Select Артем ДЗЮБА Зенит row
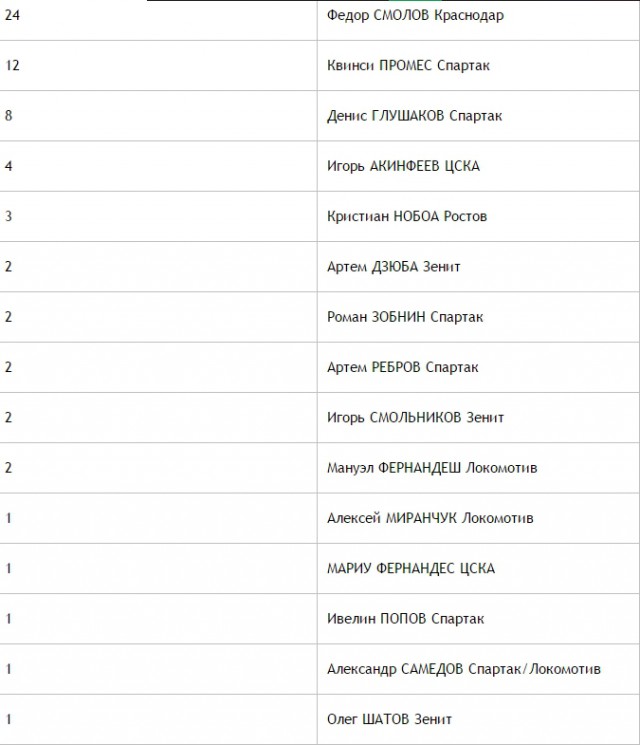Viewport: 640px width, 745px height. tap(320, 267)
